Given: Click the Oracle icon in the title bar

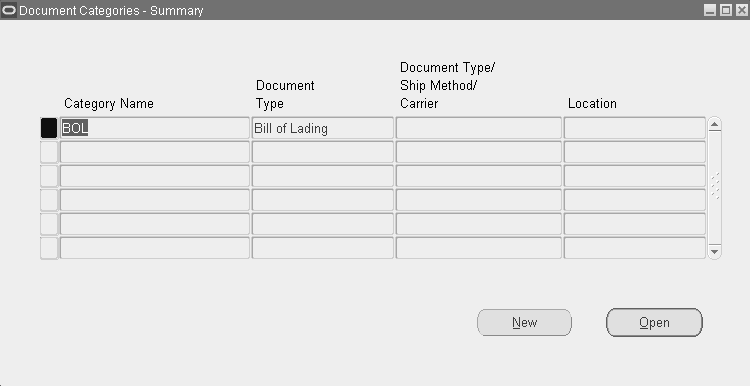Looking at the screenshot, I should click(x=9, y=10).
